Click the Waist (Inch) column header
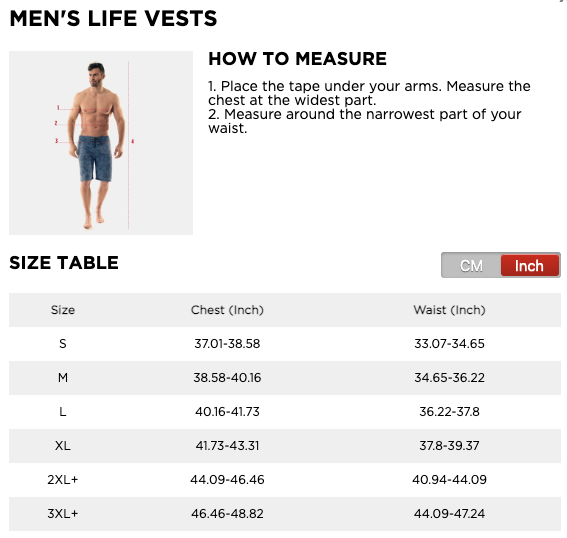Image resolution: width=567 pixels, height=538 pixels. coord(449,310)
